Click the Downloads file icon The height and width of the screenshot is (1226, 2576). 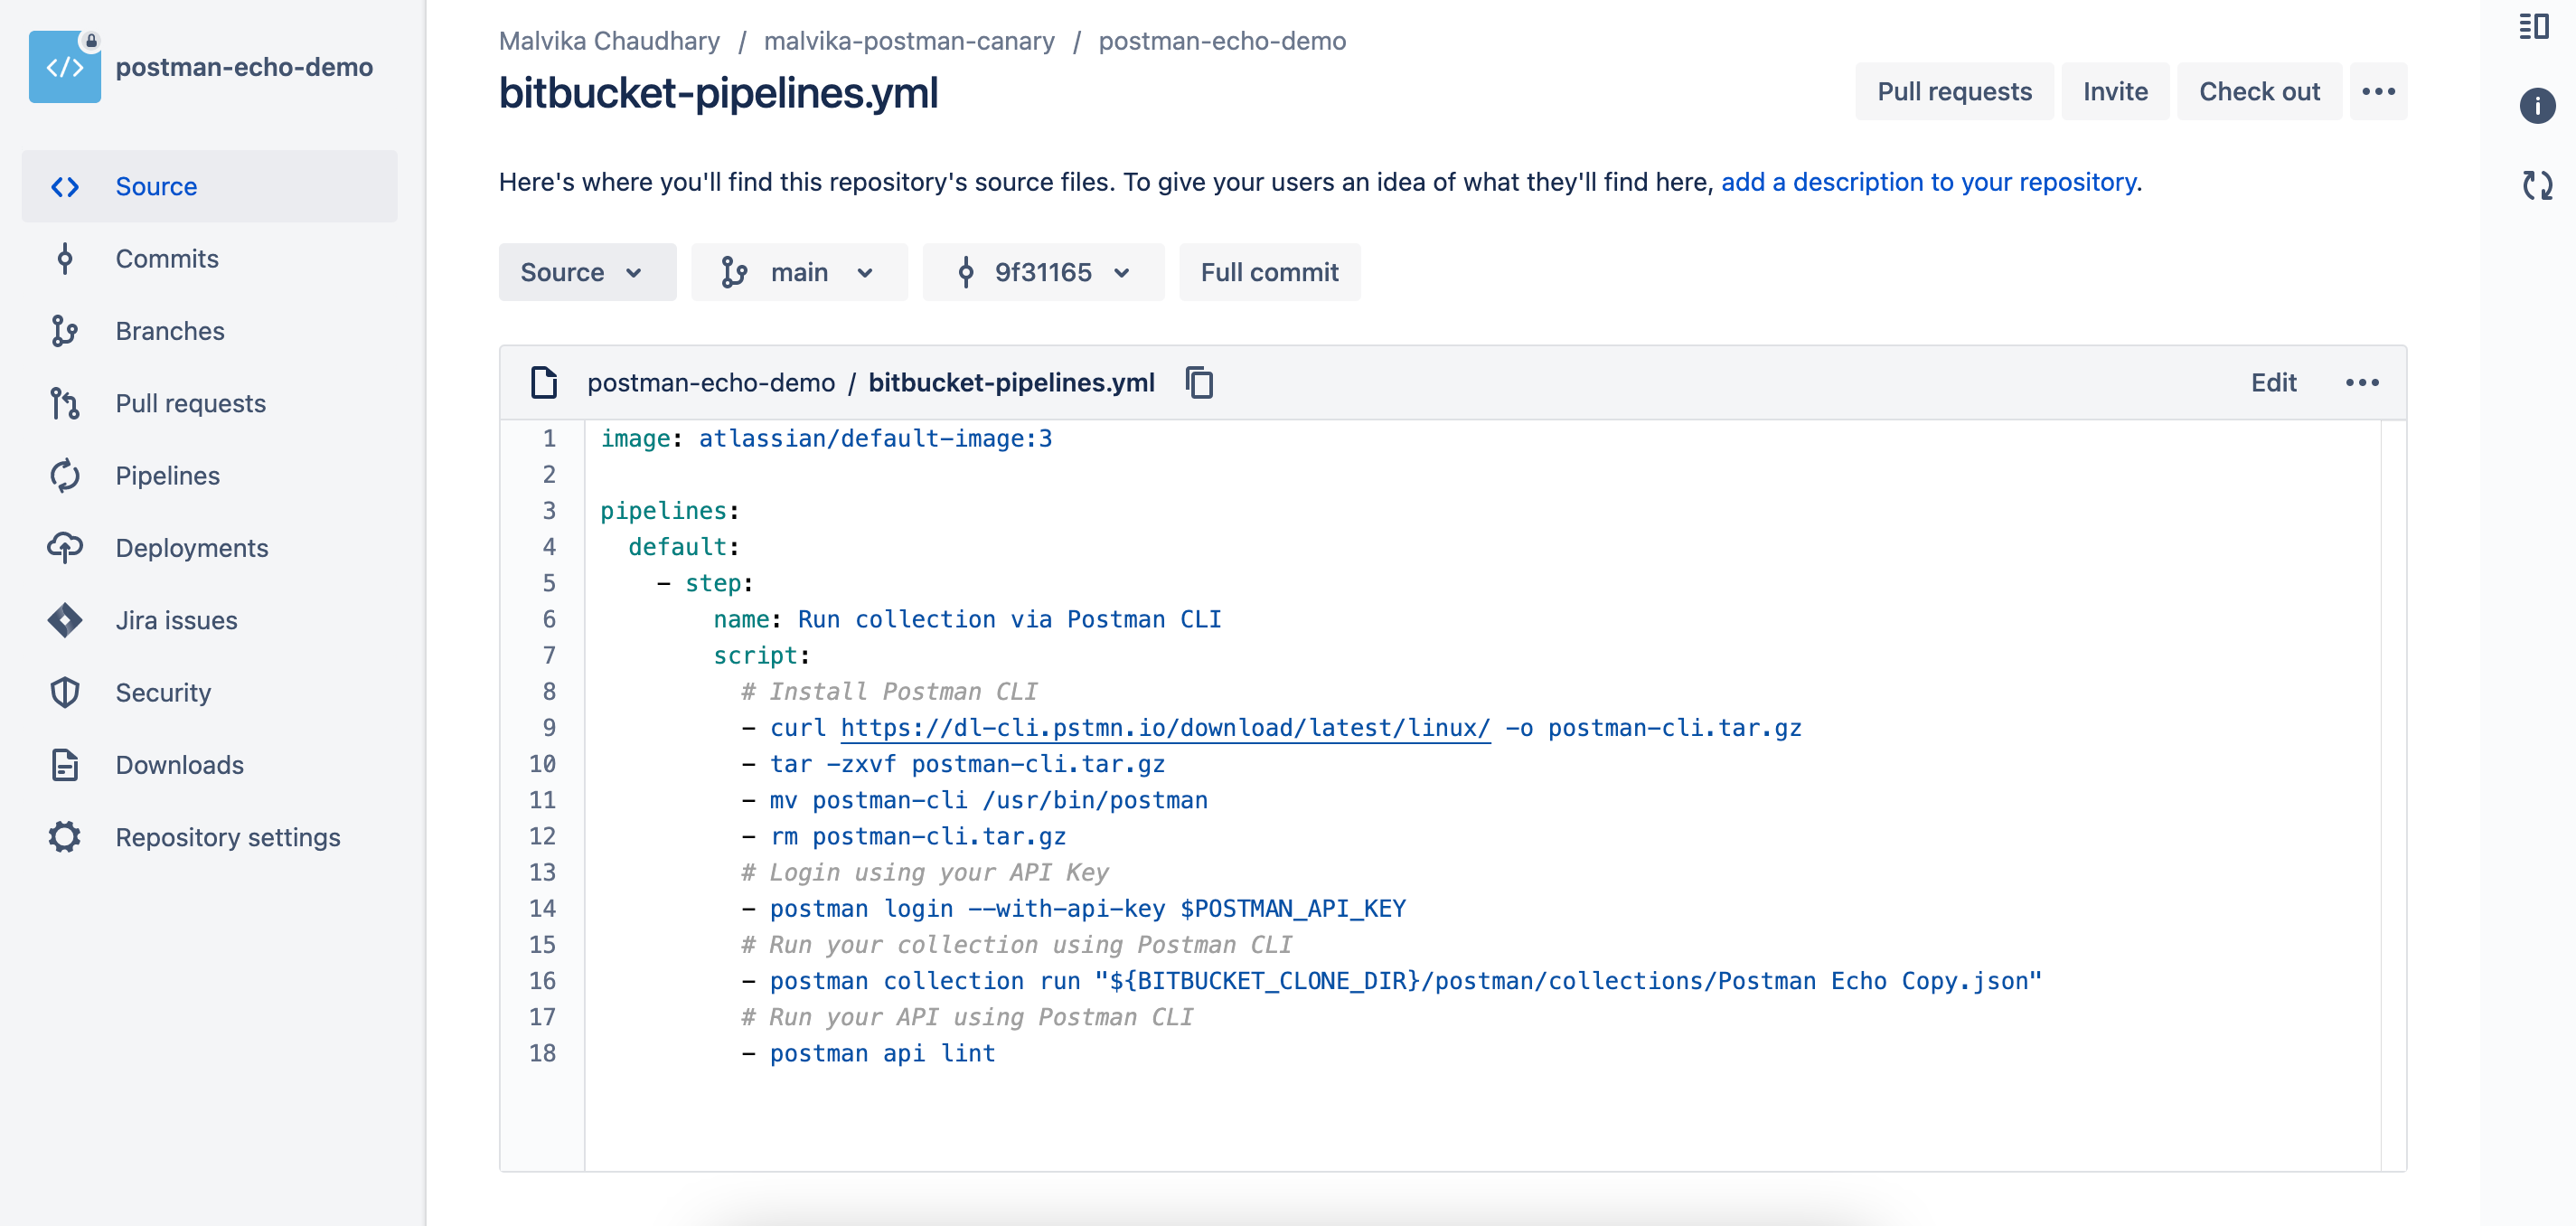pyautogui.click(x=65, y=765)
